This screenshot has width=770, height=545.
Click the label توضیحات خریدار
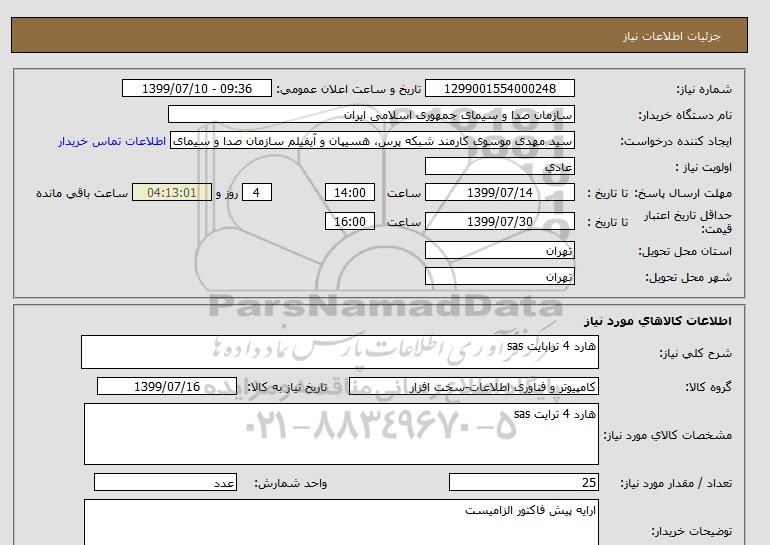coord(691,531)
